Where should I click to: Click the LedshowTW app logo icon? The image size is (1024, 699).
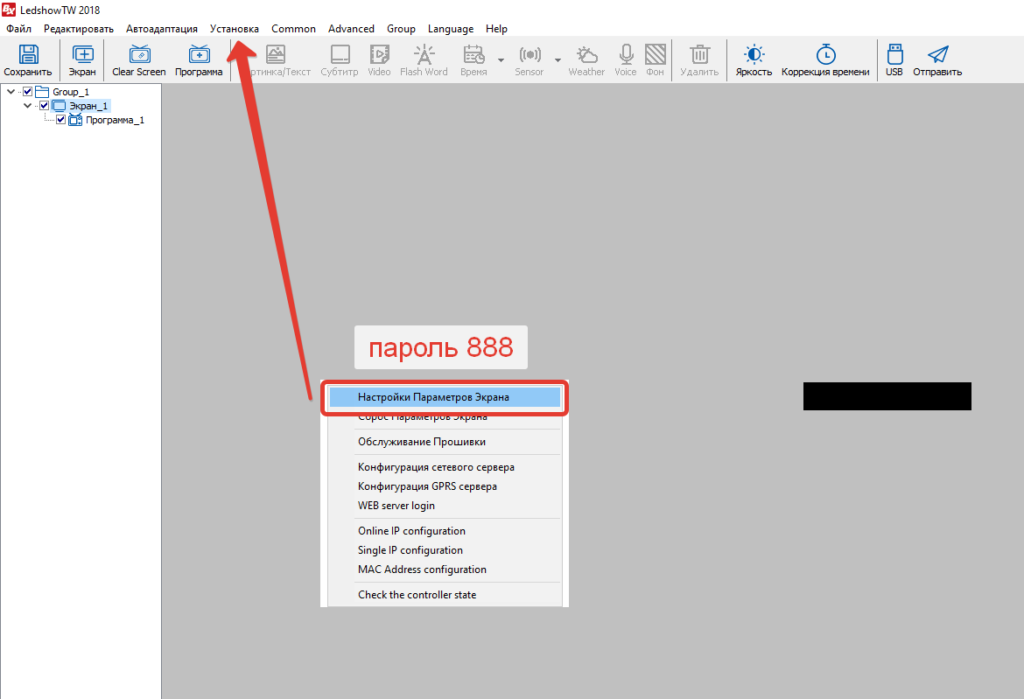point(8,9)
